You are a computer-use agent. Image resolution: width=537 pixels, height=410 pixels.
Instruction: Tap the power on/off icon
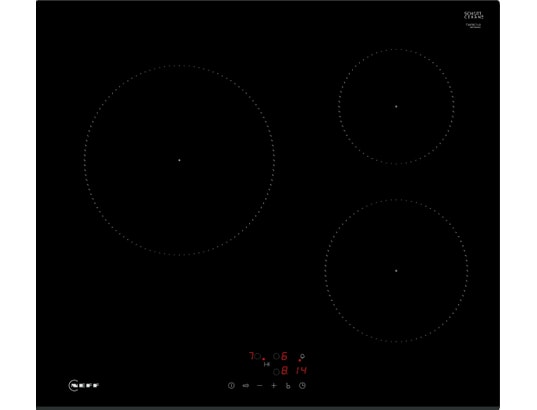tap(231, 386)
